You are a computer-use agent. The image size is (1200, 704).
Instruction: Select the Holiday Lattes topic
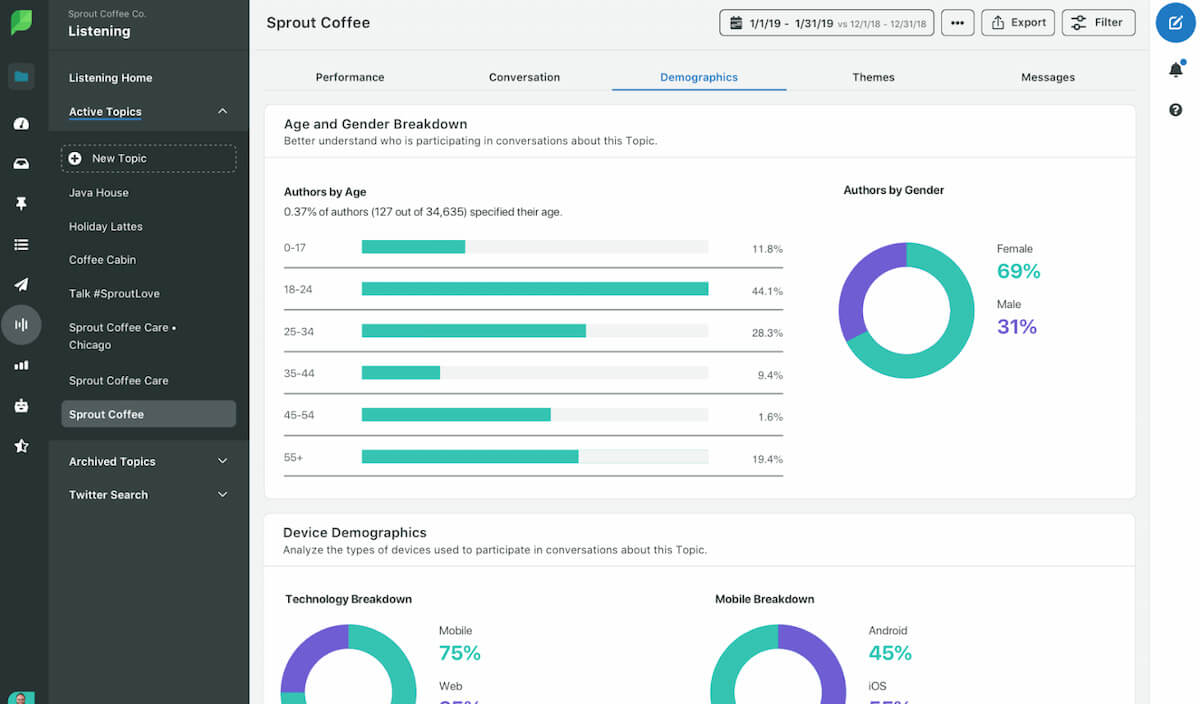click(x=103, y=226)
